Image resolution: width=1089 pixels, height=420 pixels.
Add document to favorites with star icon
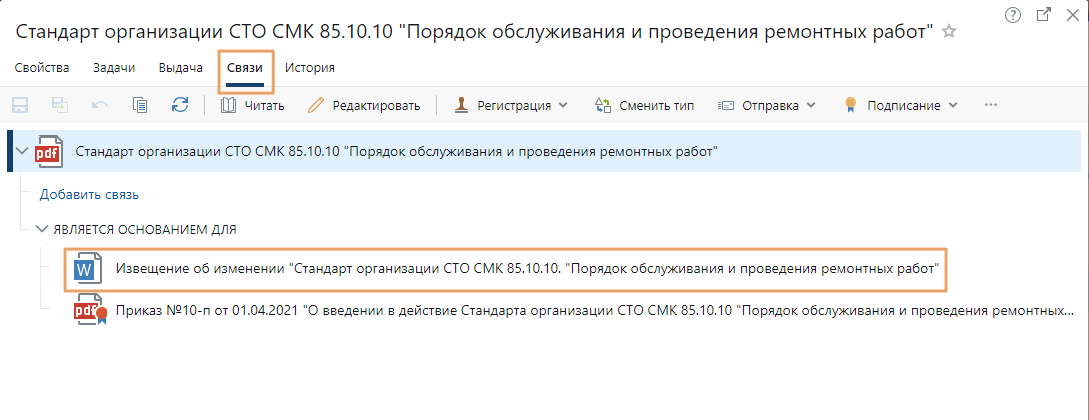[x=949, y=32]
